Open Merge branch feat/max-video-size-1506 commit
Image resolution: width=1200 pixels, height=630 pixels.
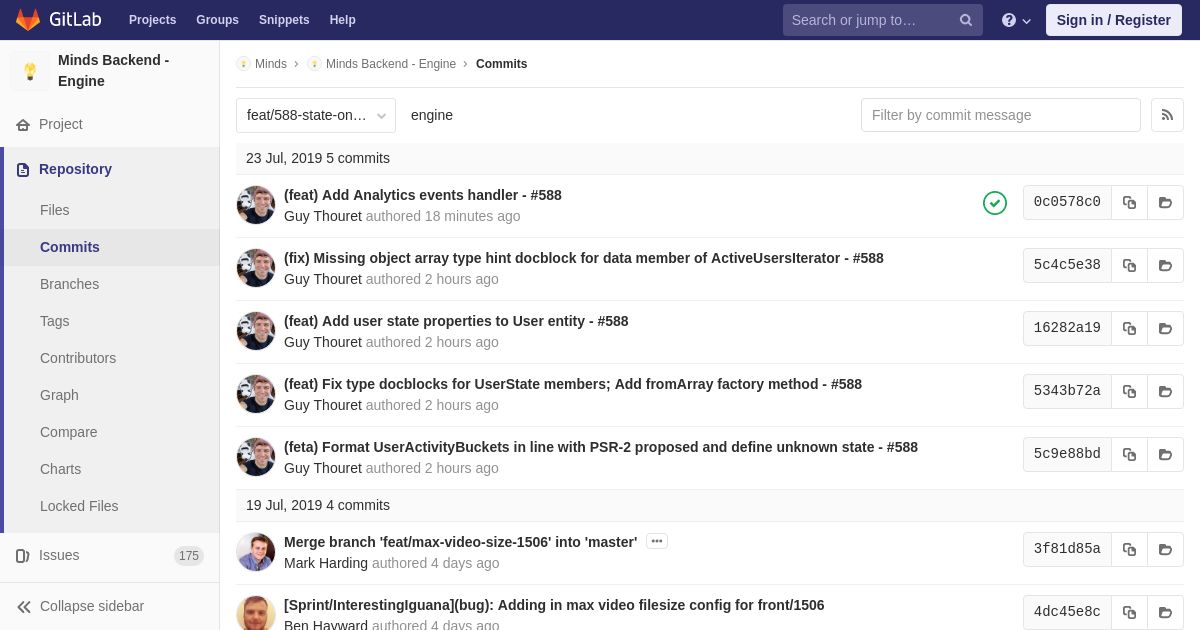460,542
